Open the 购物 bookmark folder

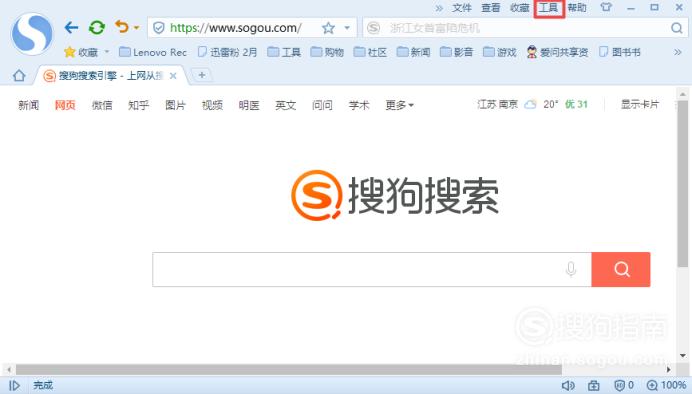tap(327, 53)
